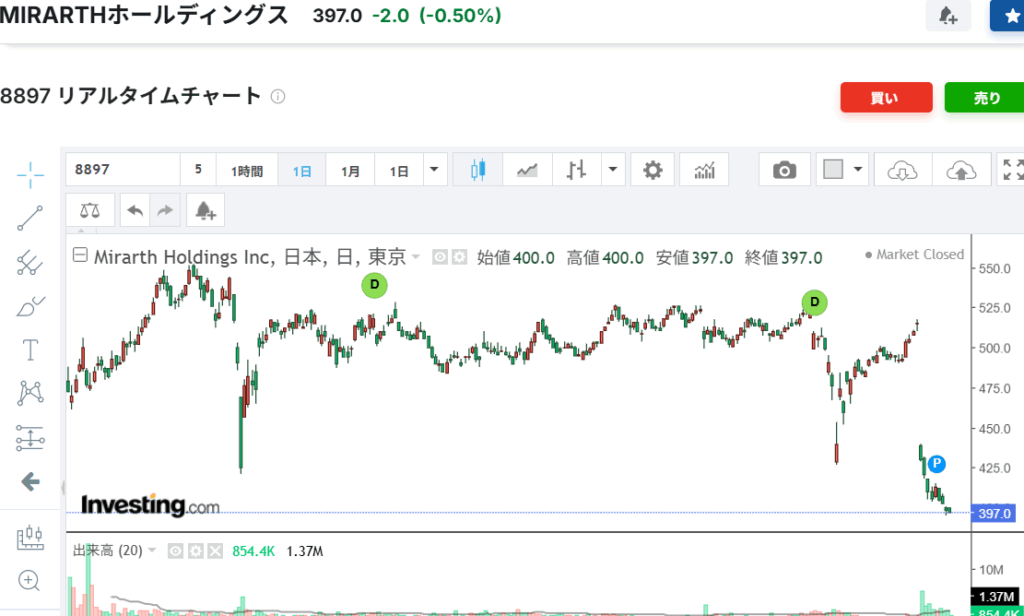Screen dimensions: 1024x616
Task: Click the zoom in magnifier tool
Action: tap(29, 580)
